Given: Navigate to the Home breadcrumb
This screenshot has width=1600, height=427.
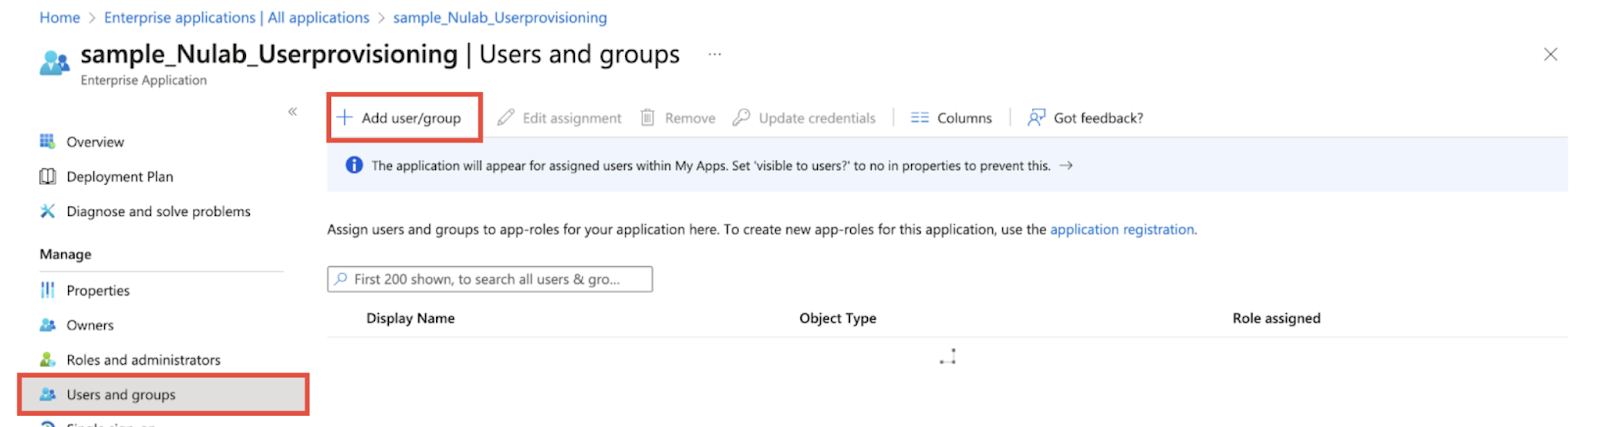Looking at the screenshot, I should pyautogui.click(x=59, y=17).
